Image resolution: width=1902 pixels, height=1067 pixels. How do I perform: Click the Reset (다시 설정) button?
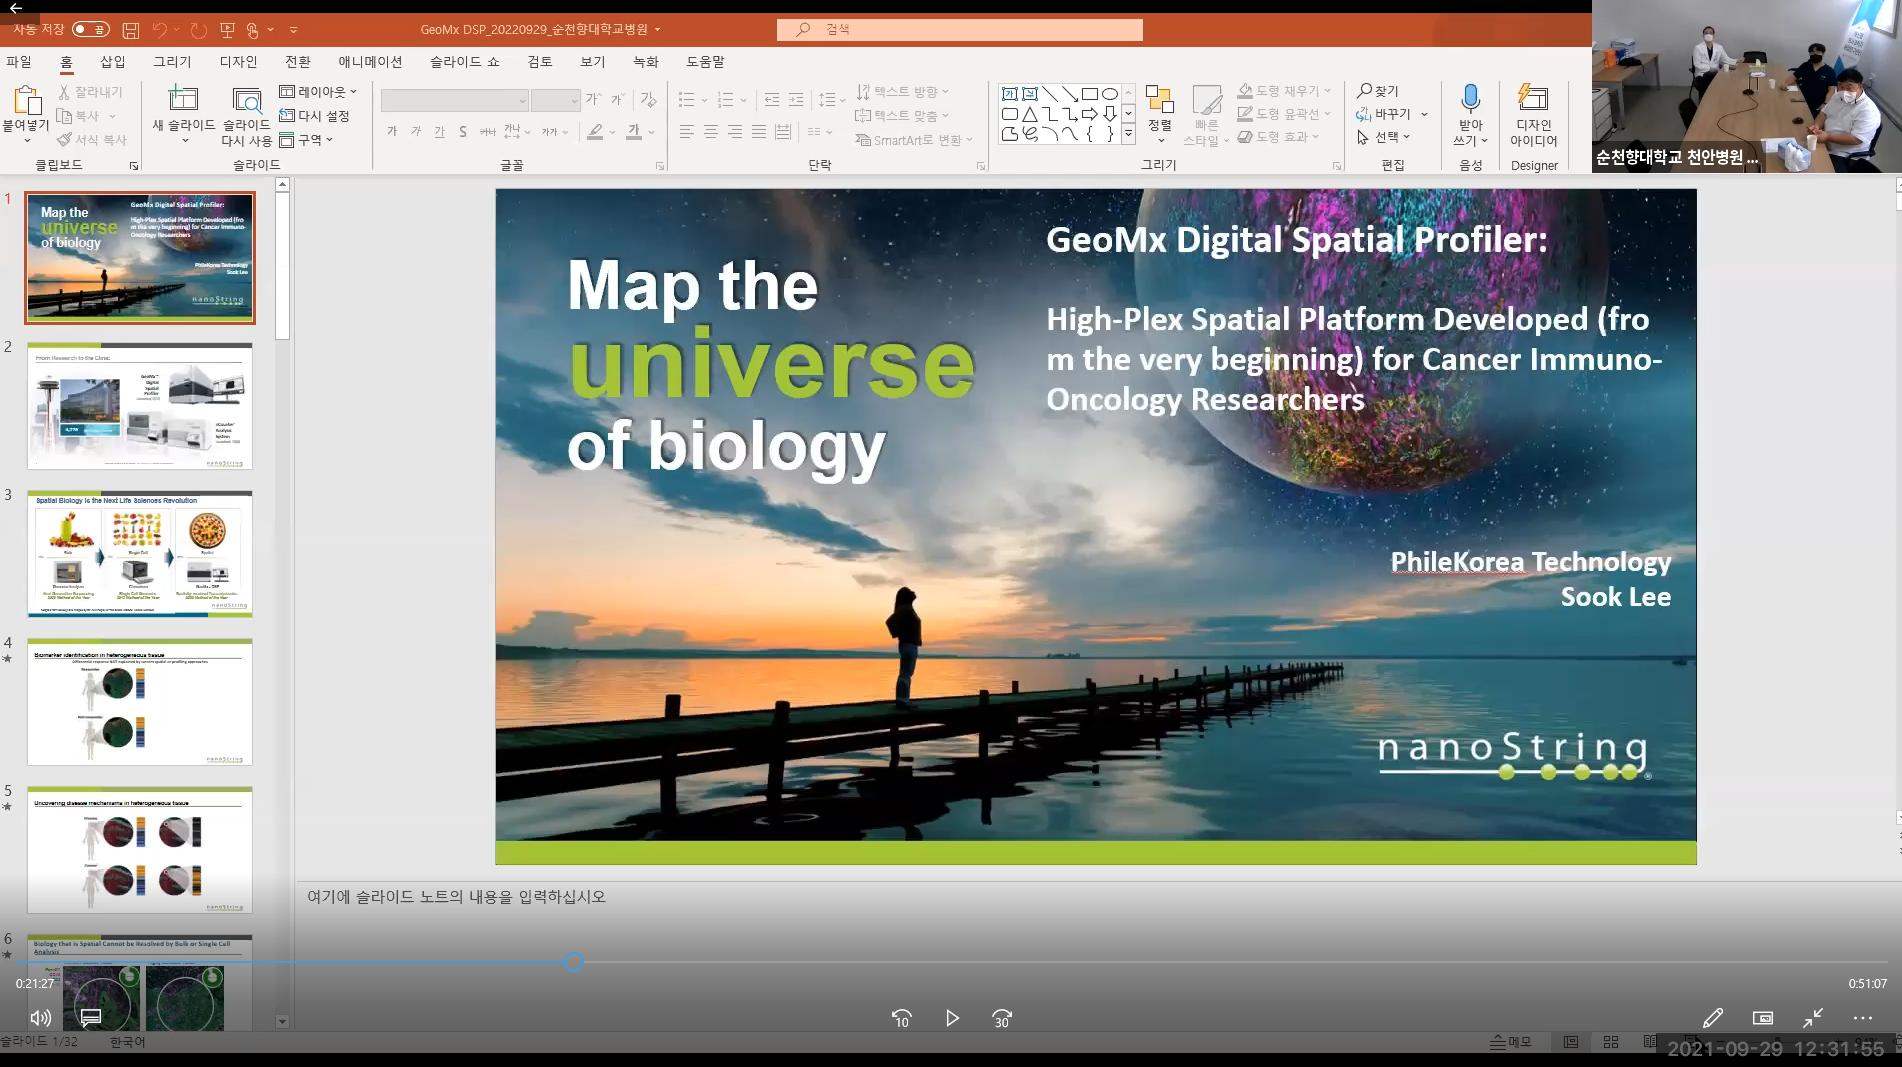314,116
